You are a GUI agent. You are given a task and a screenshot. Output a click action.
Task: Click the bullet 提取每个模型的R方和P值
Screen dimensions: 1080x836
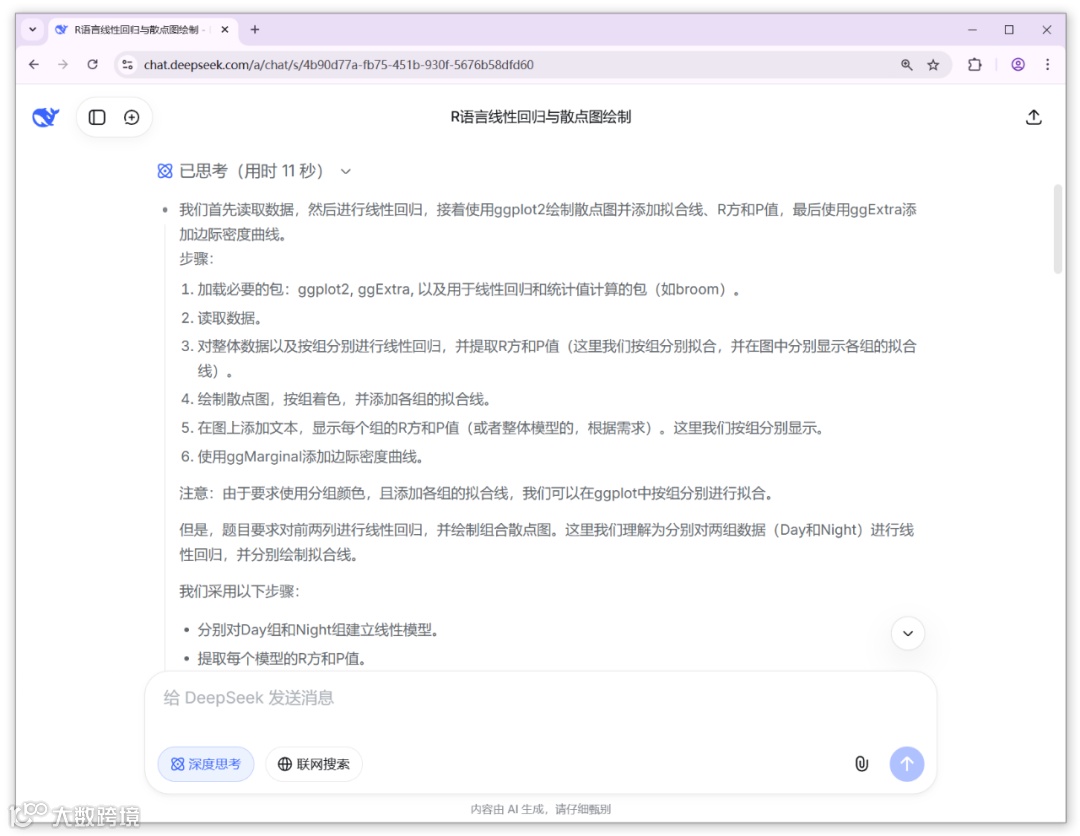(x=281, y=659)
